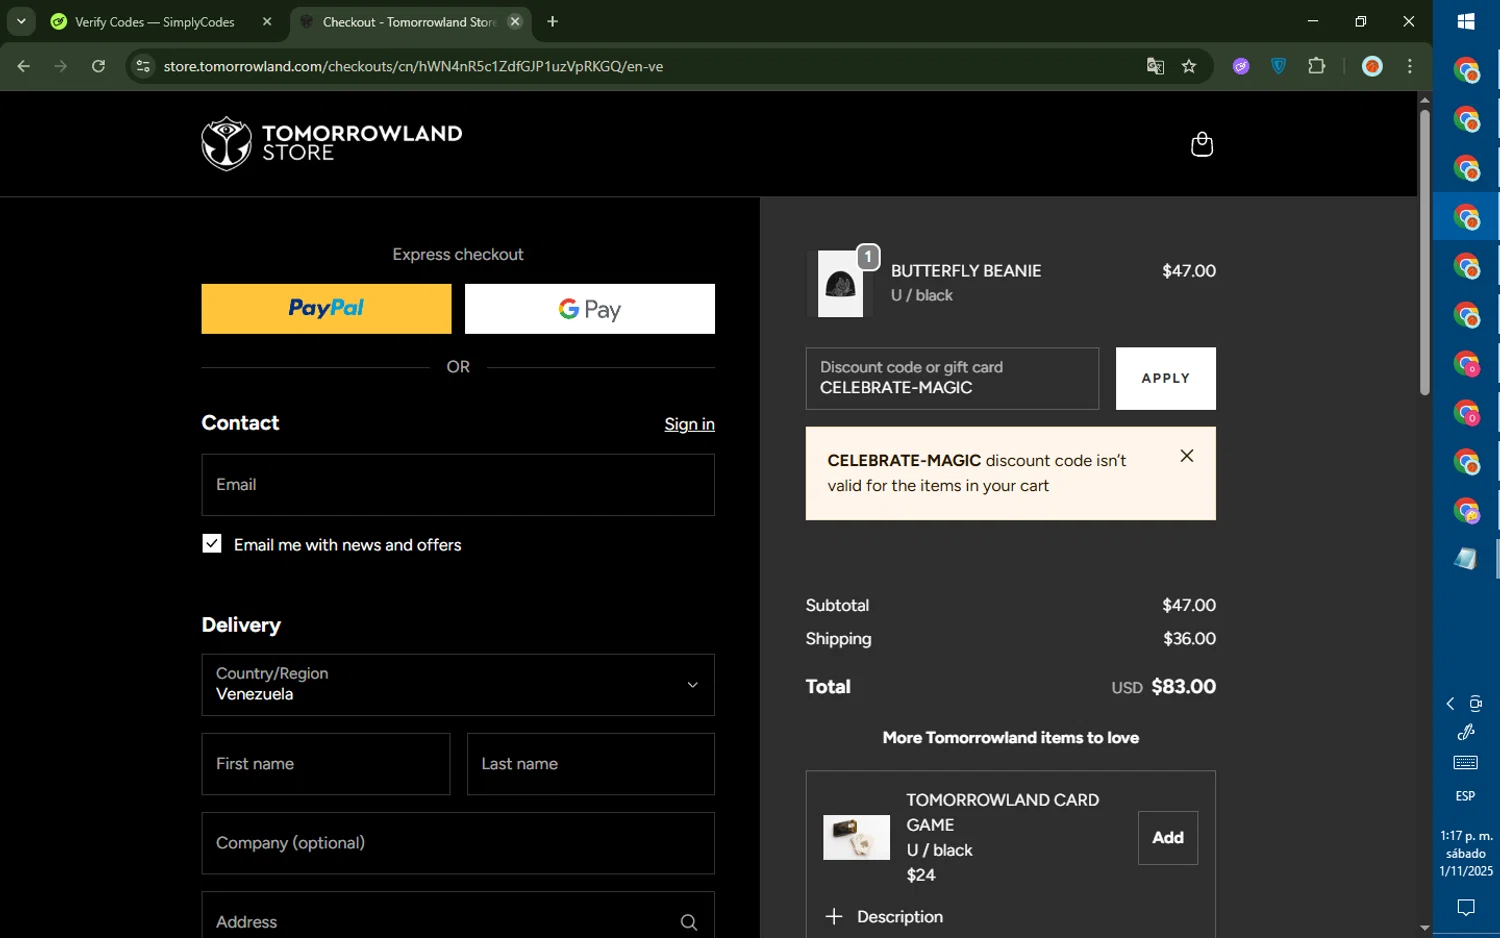This screenshot has height=938, width=1500.
Task: Open the Windows notification center
Action: coord(1466,908)
